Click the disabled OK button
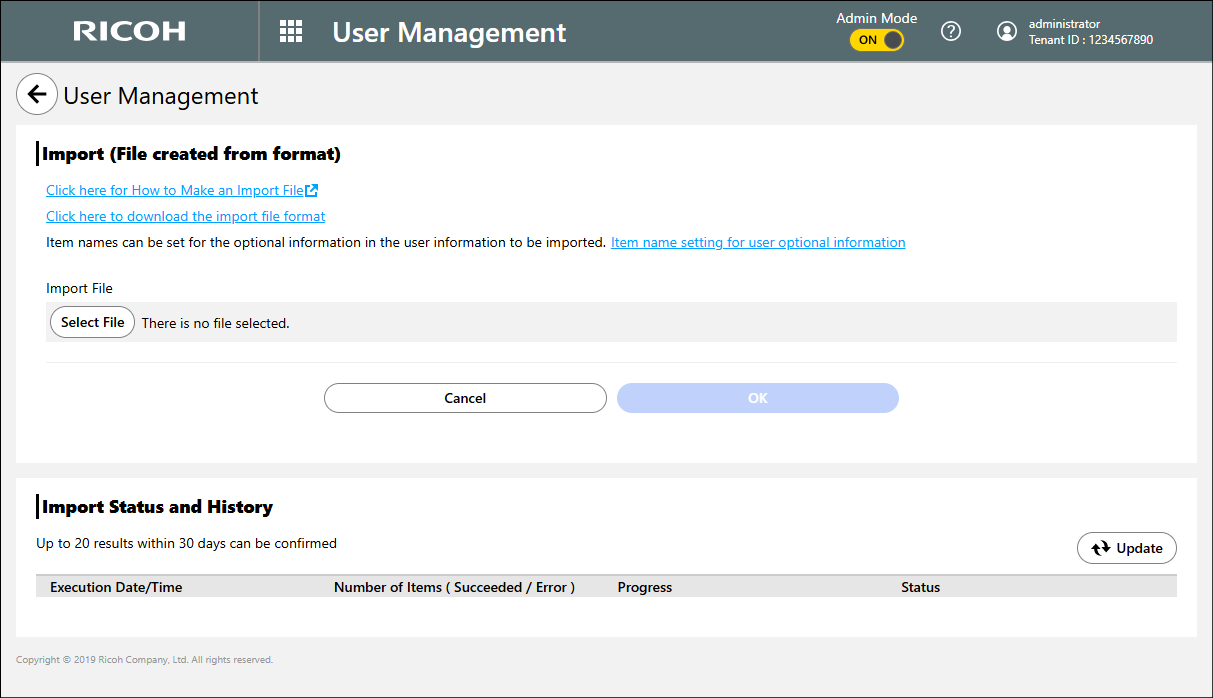The width and height of the screenshot is (1213, 698). (x=758, y=398)
